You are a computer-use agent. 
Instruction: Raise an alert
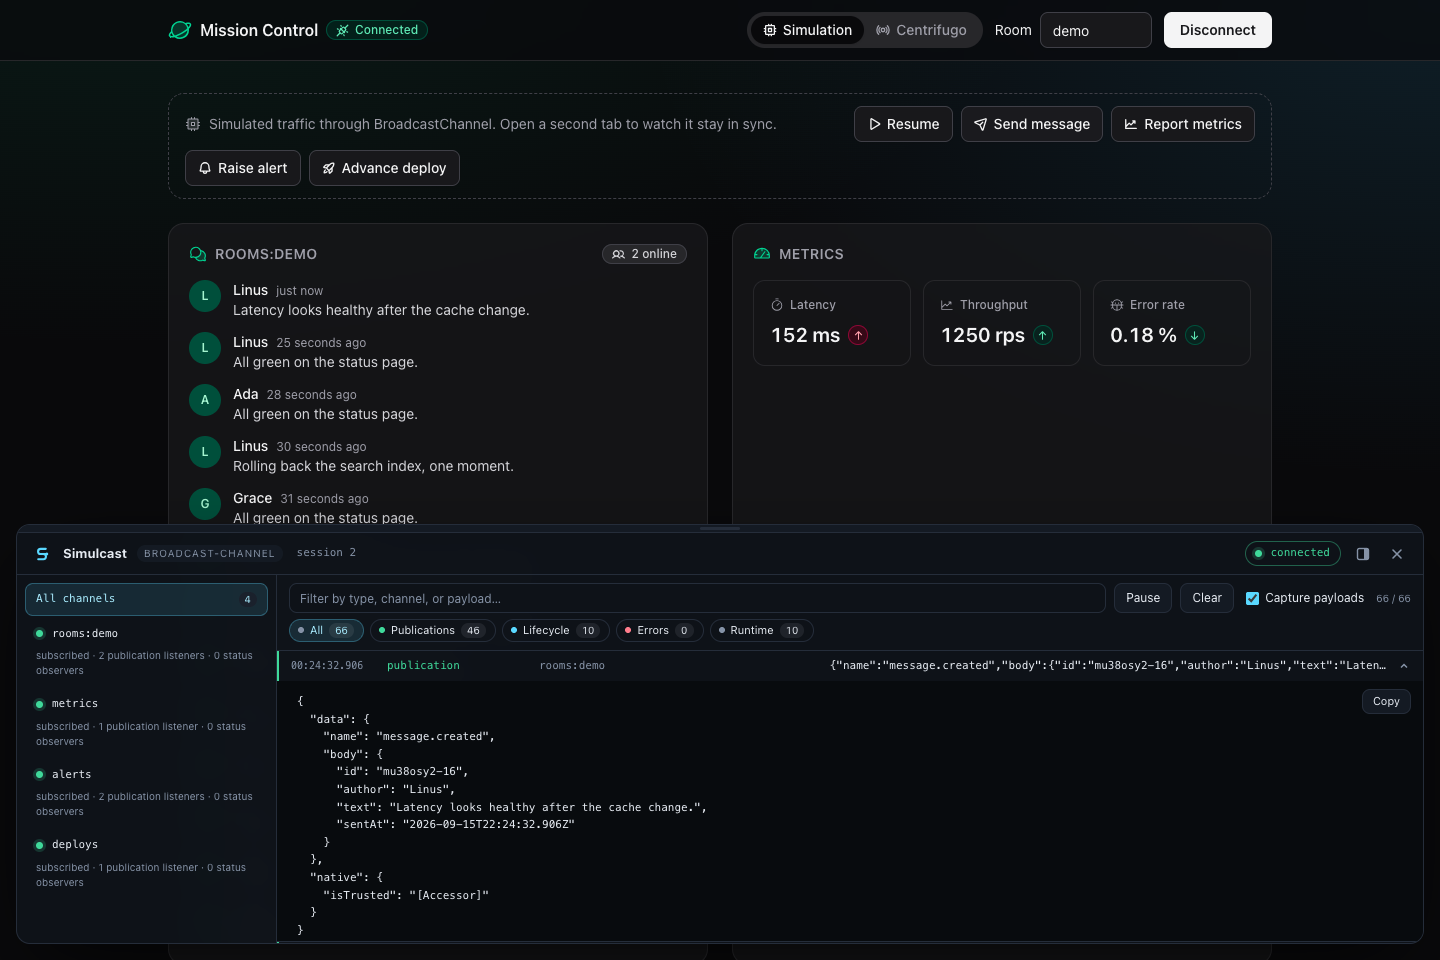(243, 168)
